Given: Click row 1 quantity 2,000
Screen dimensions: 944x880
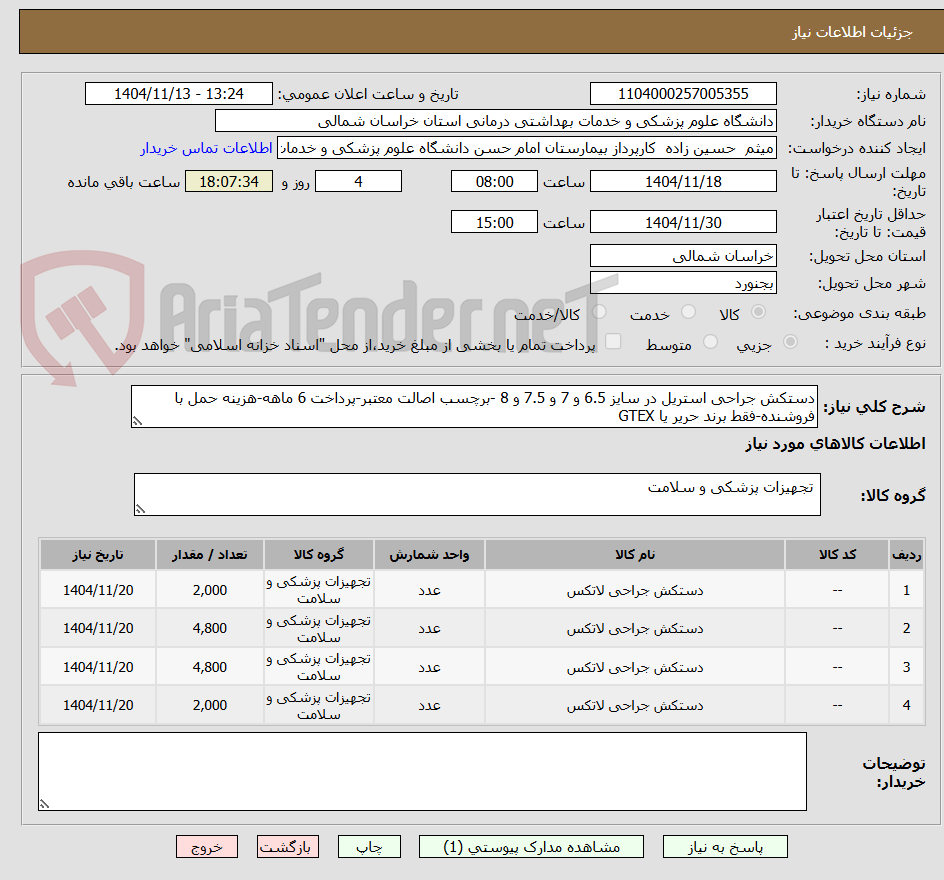Looking at the screenshot, I should tap(210, 590).
